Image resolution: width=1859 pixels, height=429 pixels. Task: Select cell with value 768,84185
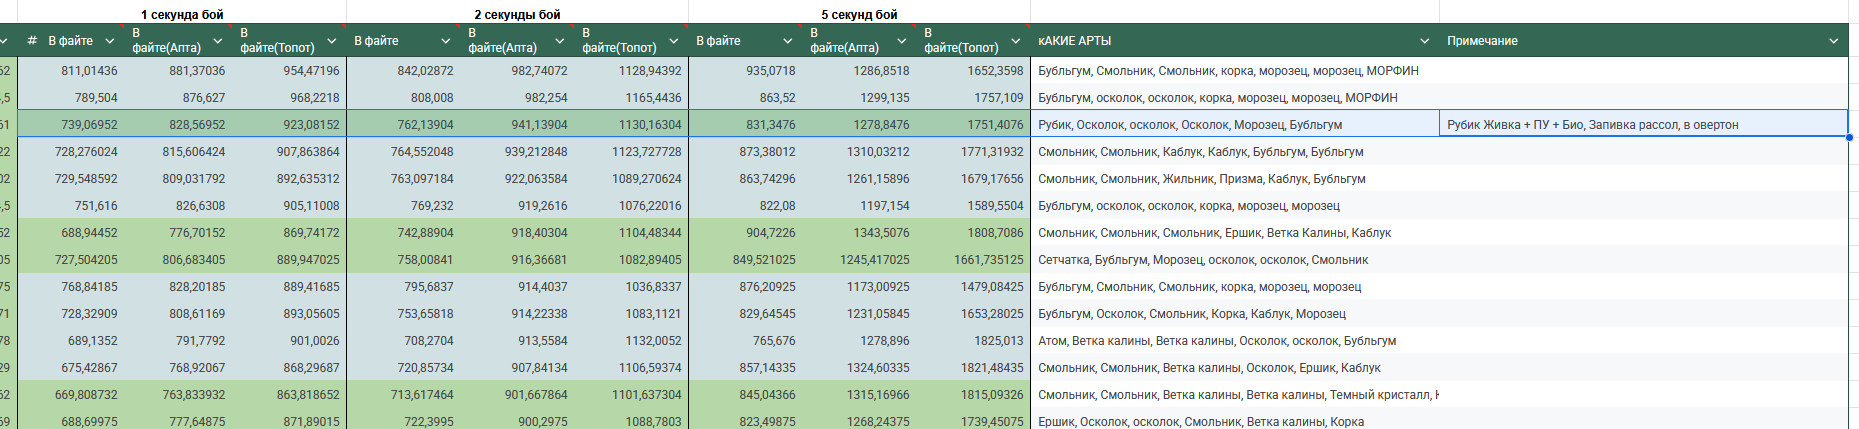71,287
